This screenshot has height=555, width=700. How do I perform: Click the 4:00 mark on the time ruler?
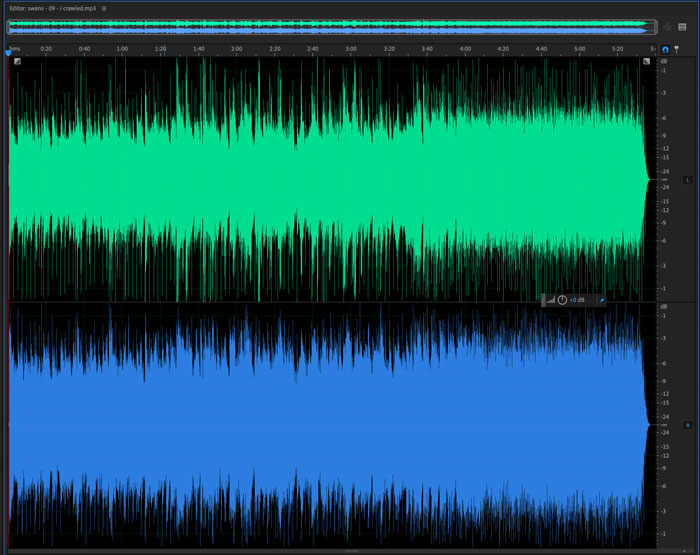(465, 49)
